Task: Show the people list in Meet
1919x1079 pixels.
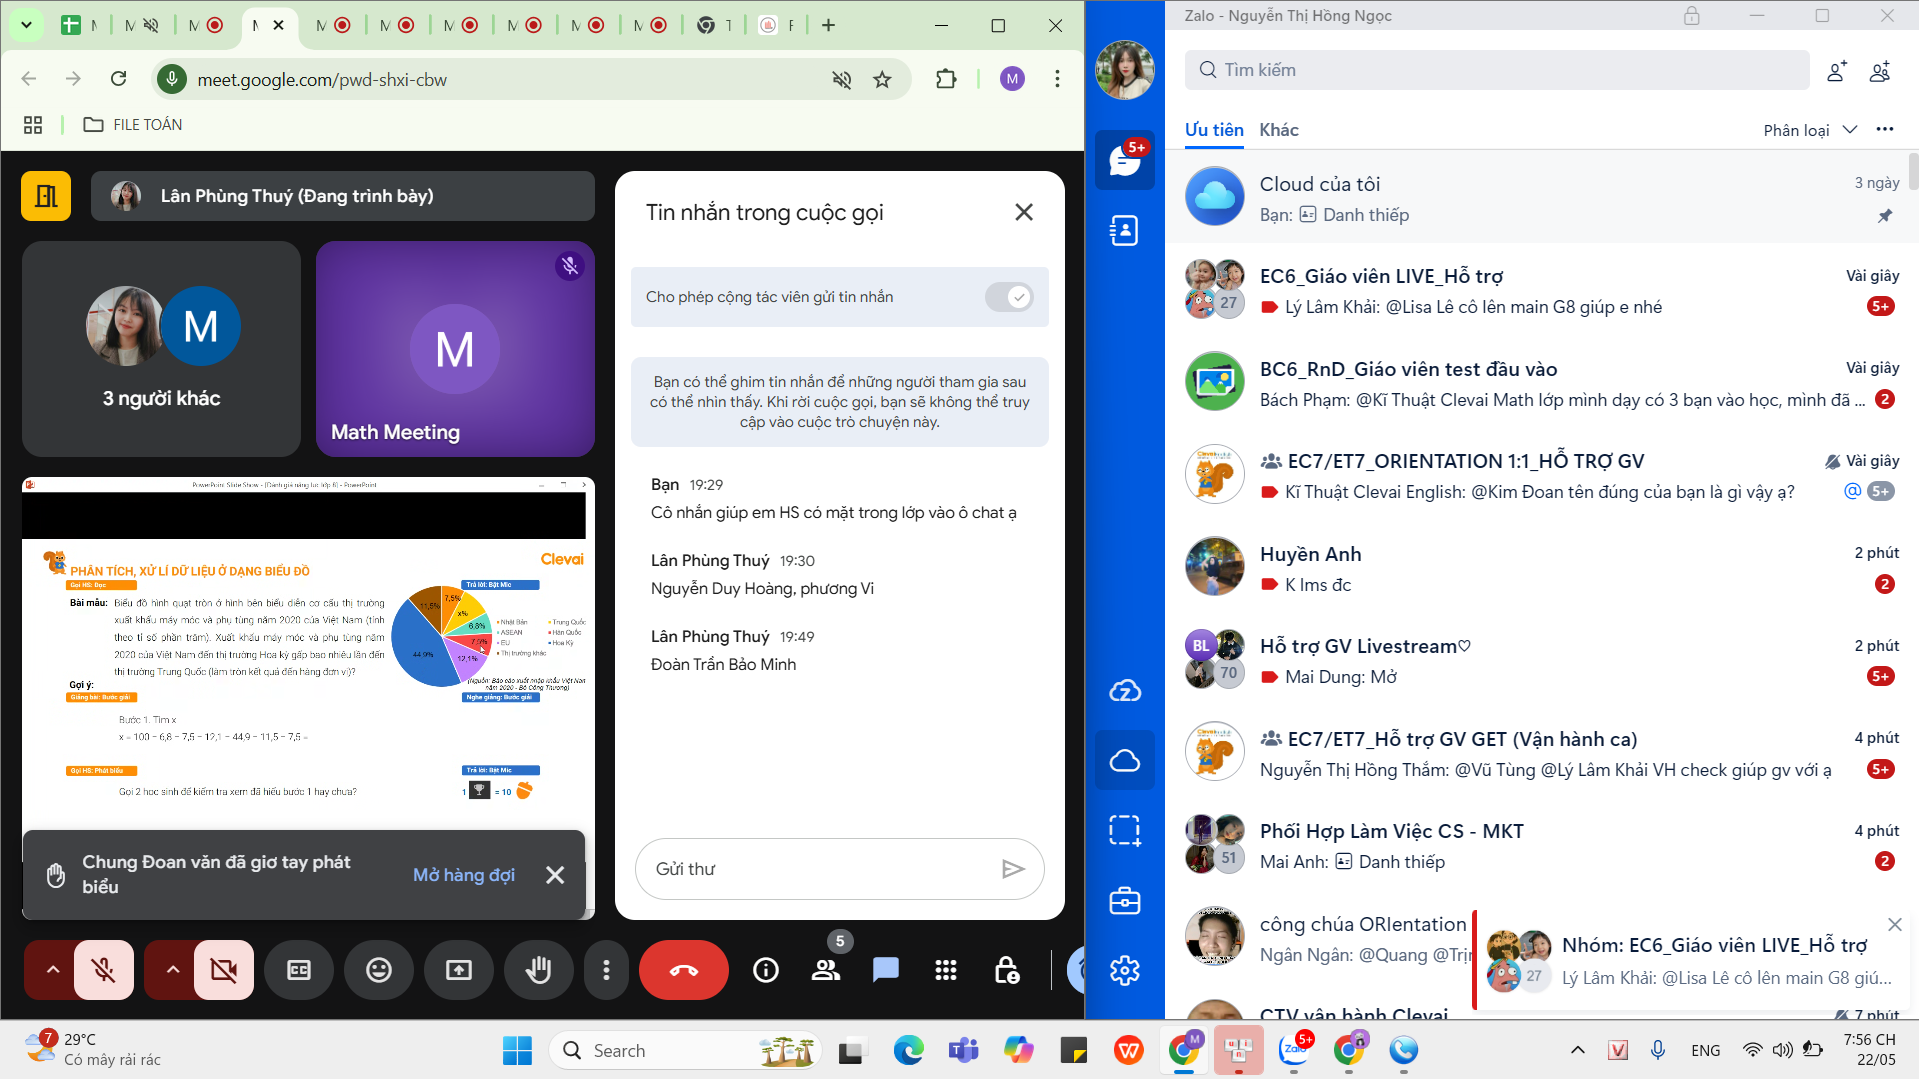Action: (826, 970)
